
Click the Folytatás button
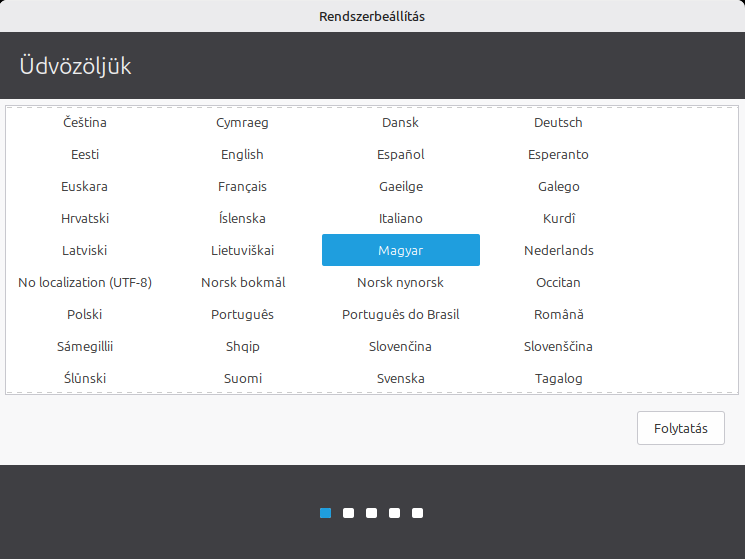680,428
